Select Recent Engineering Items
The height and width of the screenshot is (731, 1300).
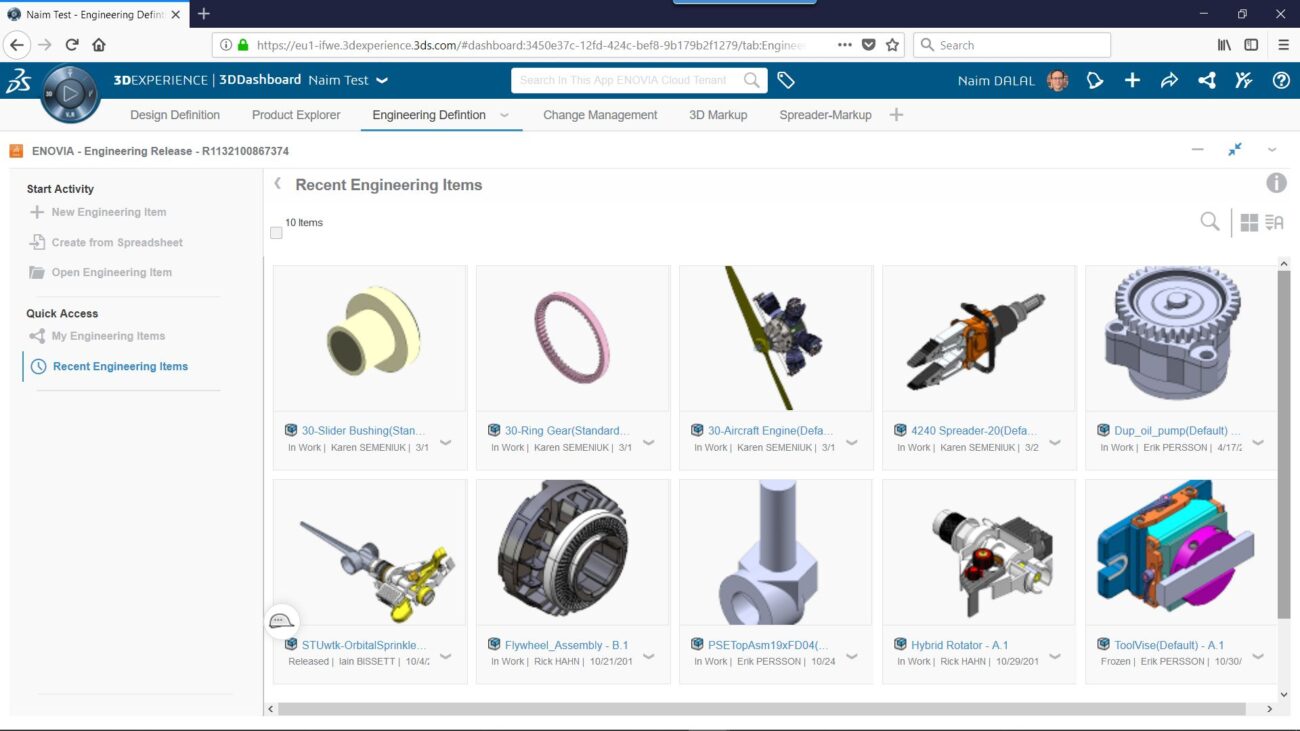point(109,366)
